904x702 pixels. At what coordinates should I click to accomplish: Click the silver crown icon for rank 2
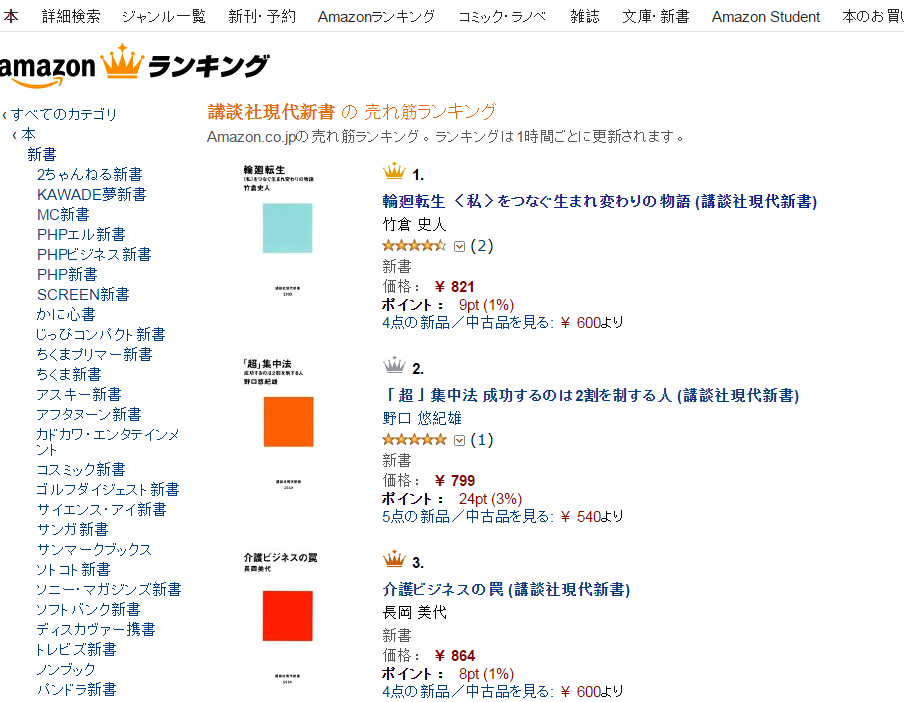(x=394, y=365)
